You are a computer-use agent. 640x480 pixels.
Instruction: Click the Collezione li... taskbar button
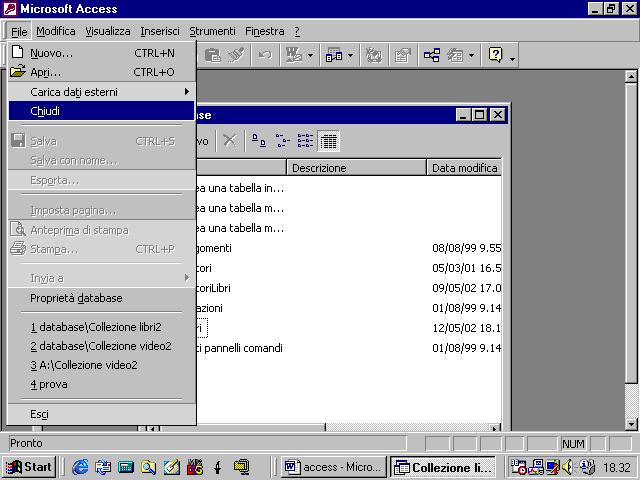[x=443, y=467]
